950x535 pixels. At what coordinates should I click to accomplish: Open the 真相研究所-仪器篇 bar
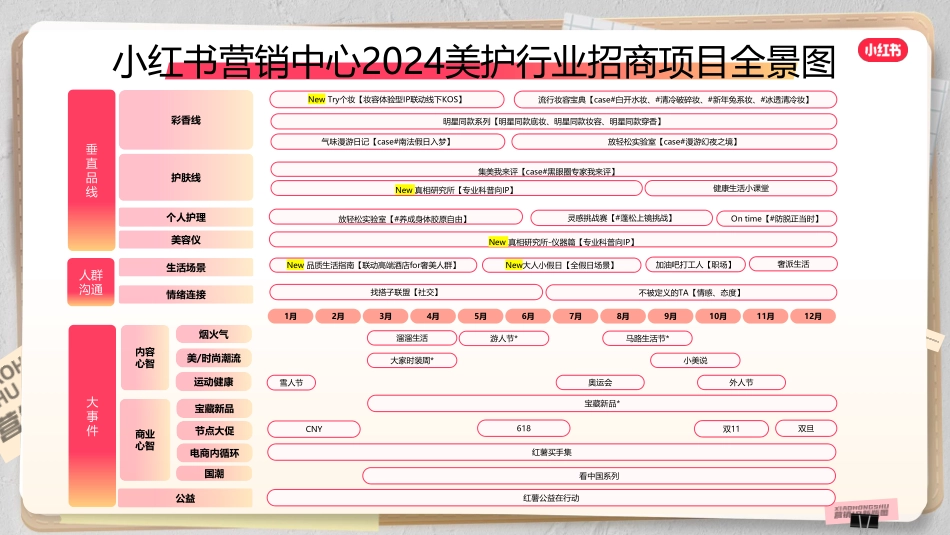pyautogui.click(x=553, y=240)
